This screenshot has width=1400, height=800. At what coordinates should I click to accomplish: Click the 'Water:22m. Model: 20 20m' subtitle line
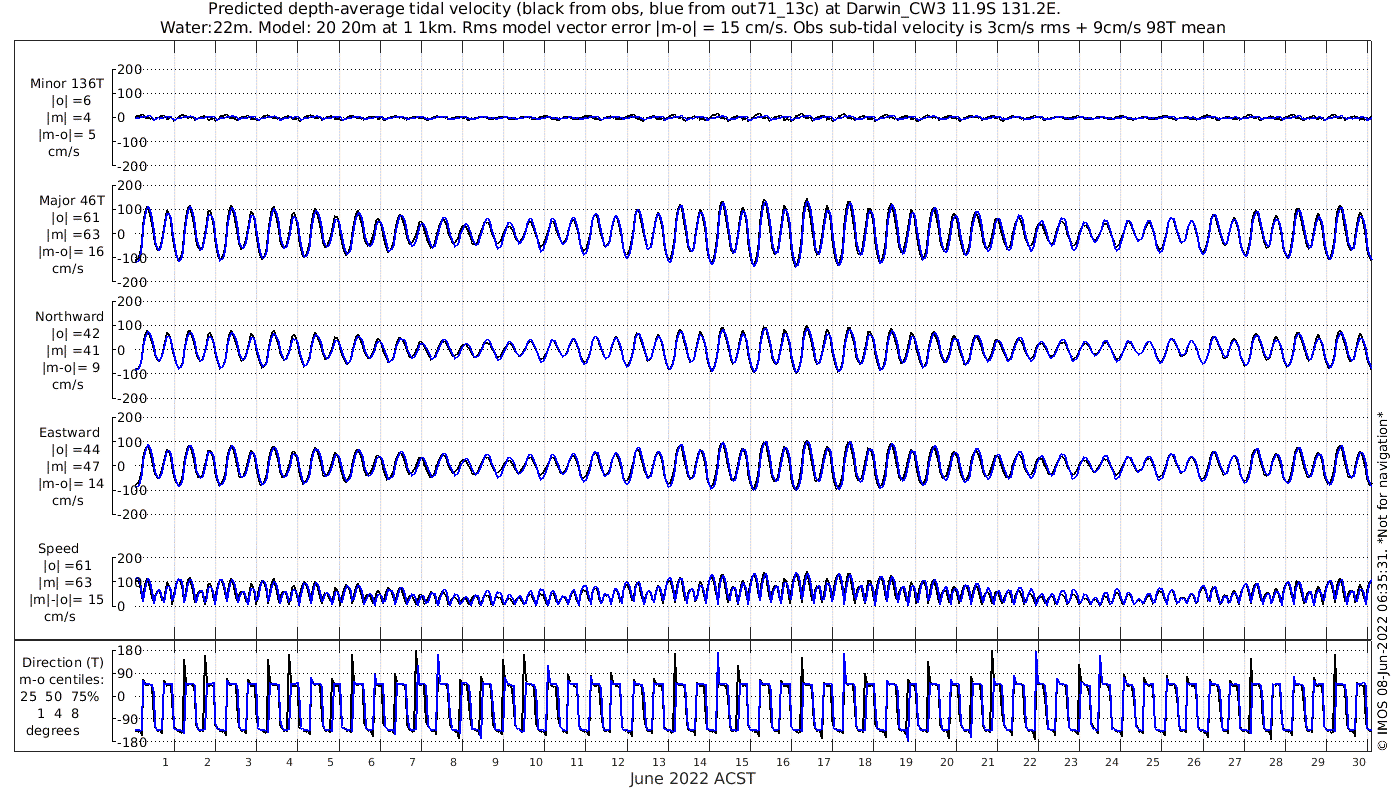click(x=692, y=27)
